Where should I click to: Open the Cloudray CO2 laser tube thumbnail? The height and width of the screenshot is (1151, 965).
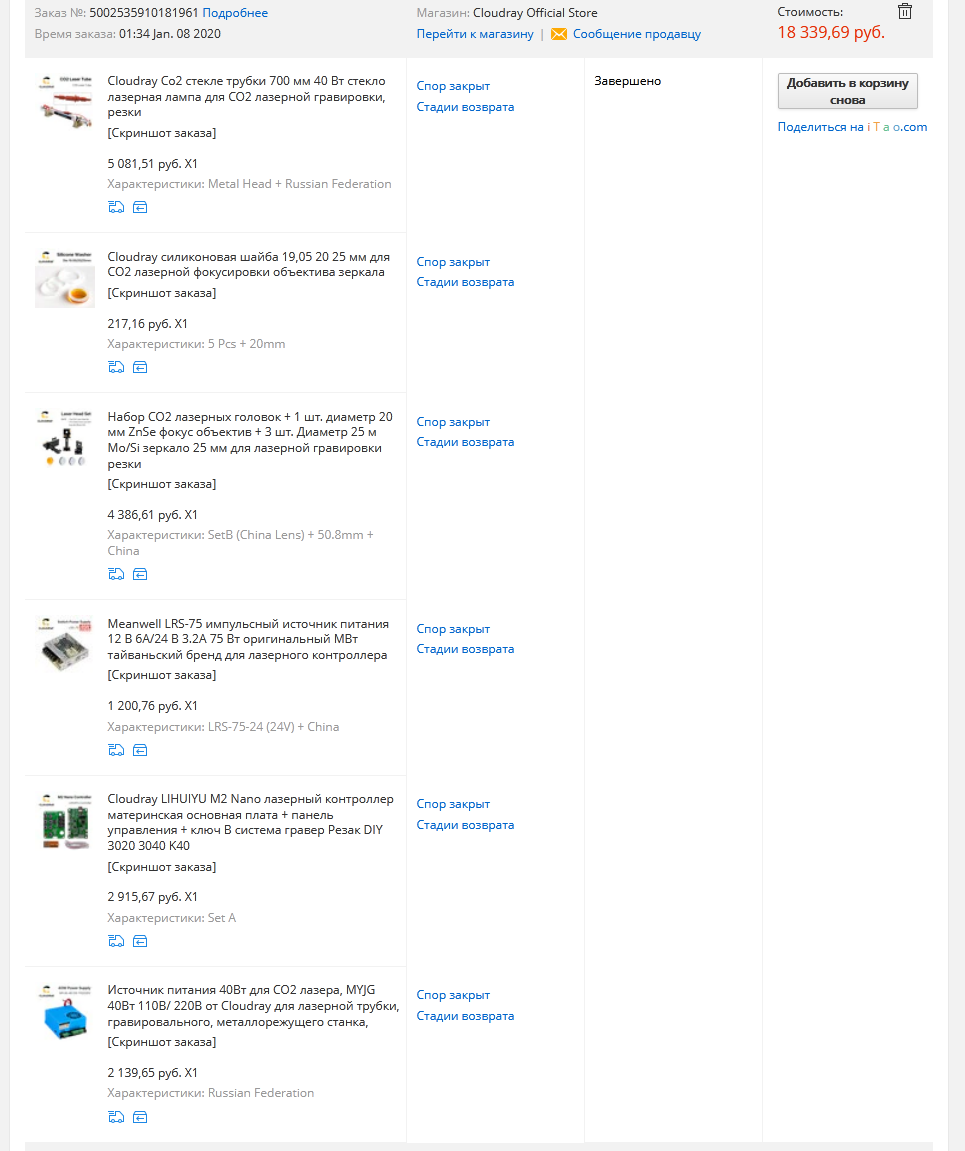[x=65, y=102]
